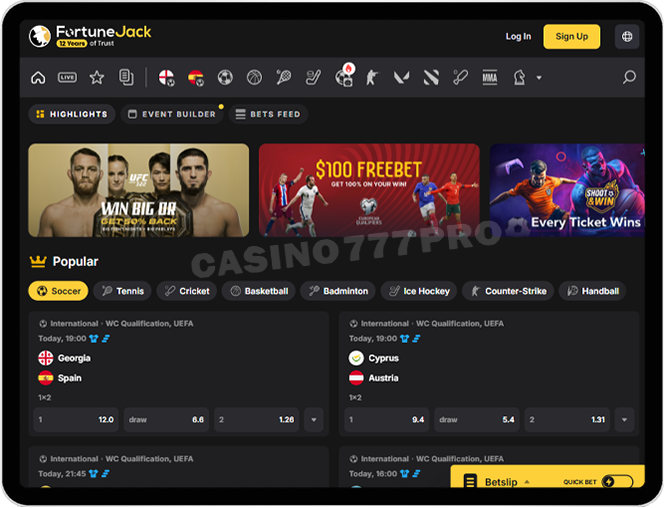
Task: Select the Handball popular filter
Action: 592,291
